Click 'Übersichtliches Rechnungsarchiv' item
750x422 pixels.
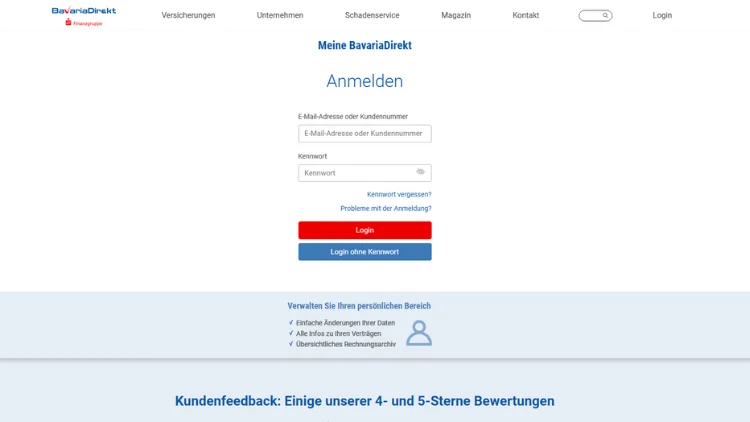click(x=346, y=344)
